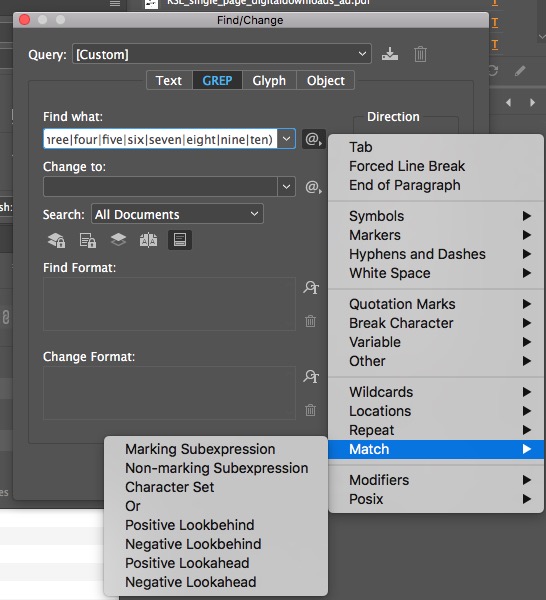Click the PDF file icon in background

151,4
